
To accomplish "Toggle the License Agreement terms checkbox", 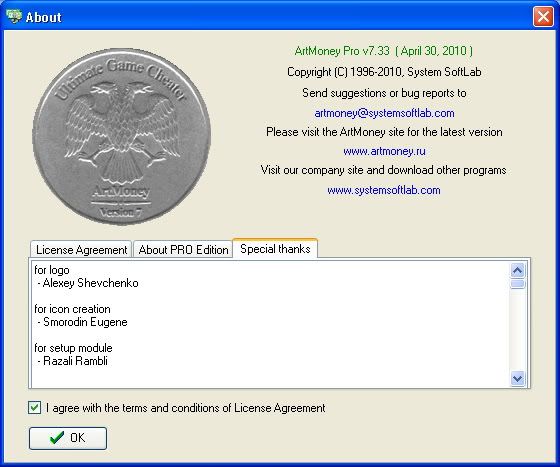I will (34, 407).
